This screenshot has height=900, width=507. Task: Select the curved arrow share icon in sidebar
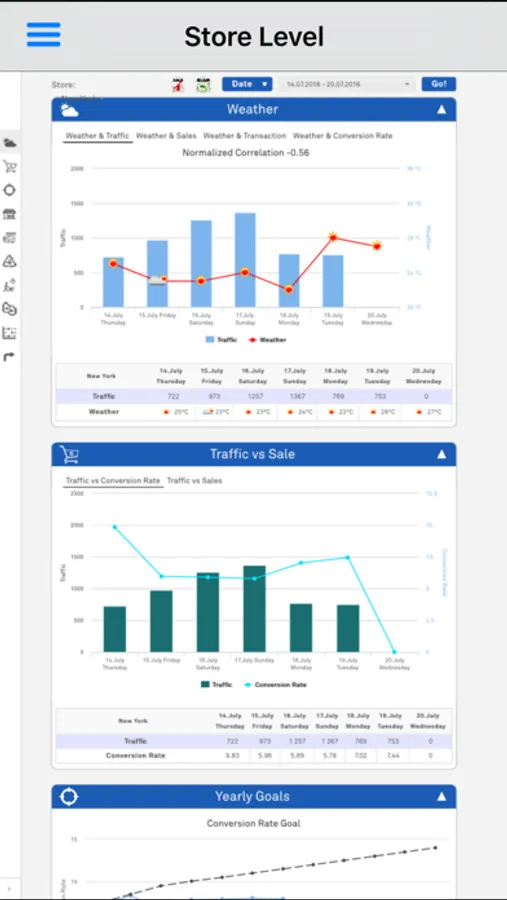click(x=10, y=357)
